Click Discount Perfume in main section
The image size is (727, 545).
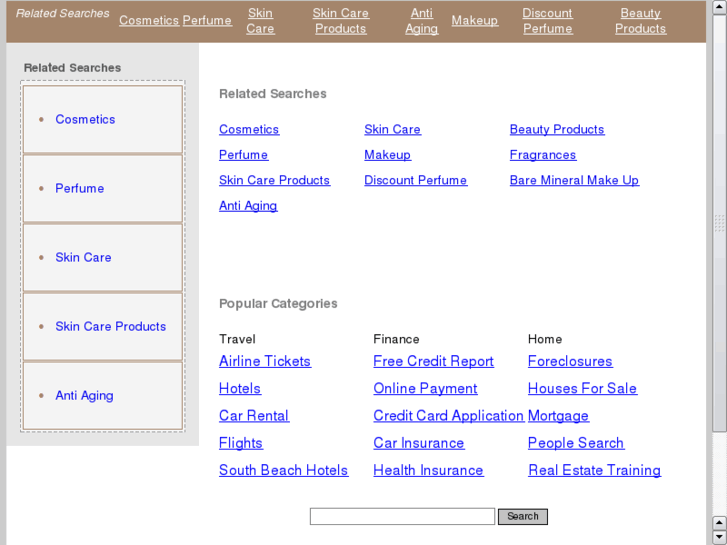415,180
